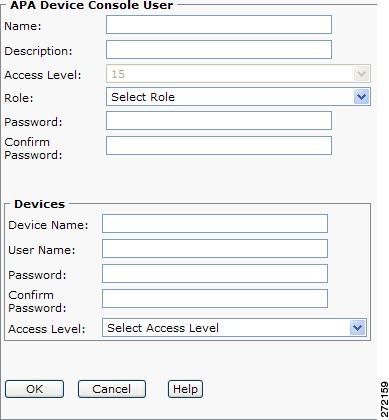
Task: Open the Select Role dropdown
Action: (x=238, y=97)
